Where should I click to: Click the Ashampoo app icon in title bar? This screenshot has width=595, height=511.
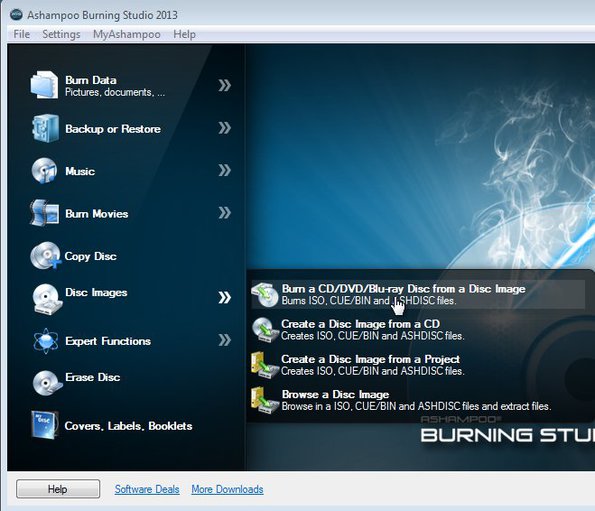point(16,15)
